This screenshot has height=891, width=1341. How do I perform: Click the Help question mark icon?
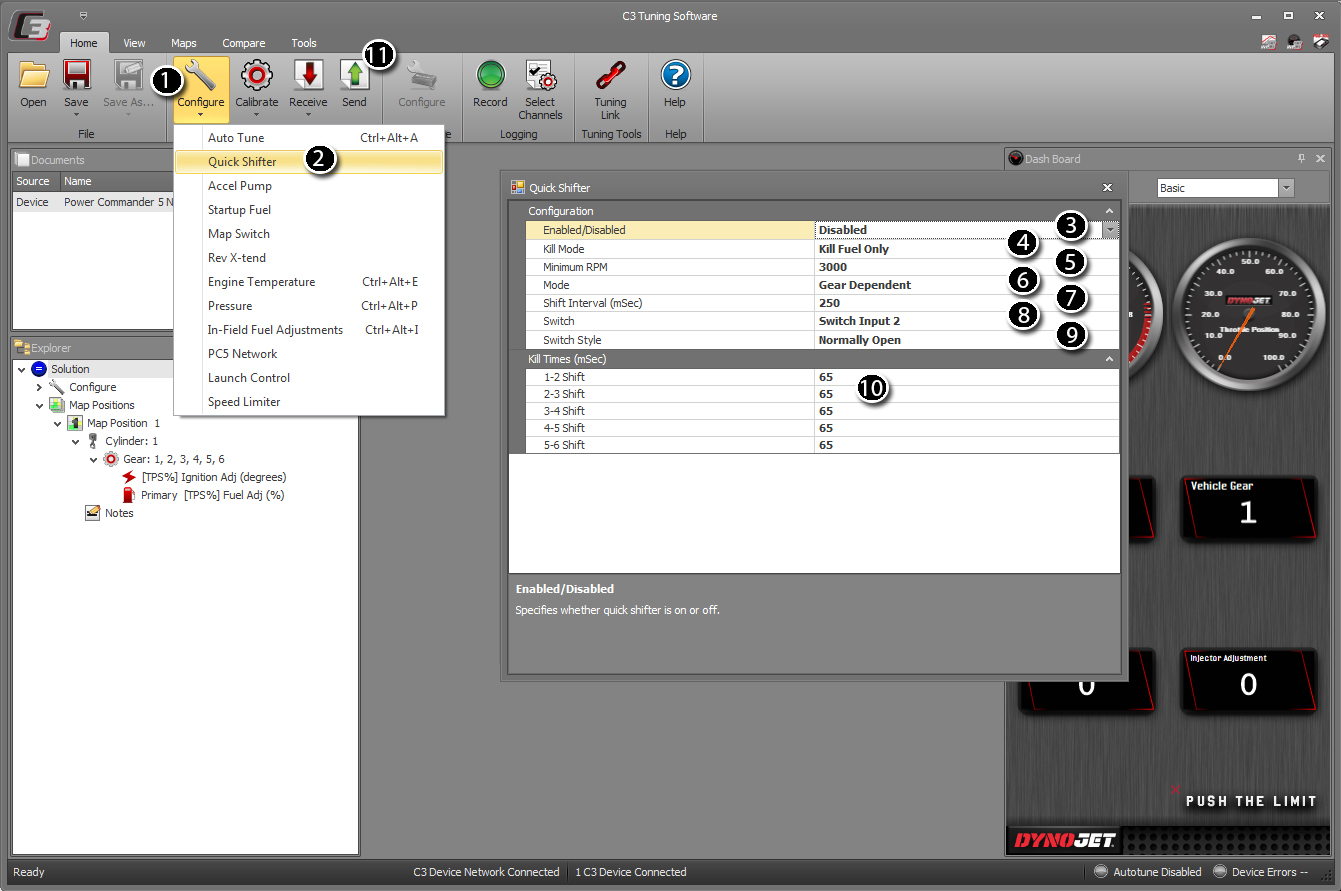(675, 76)
